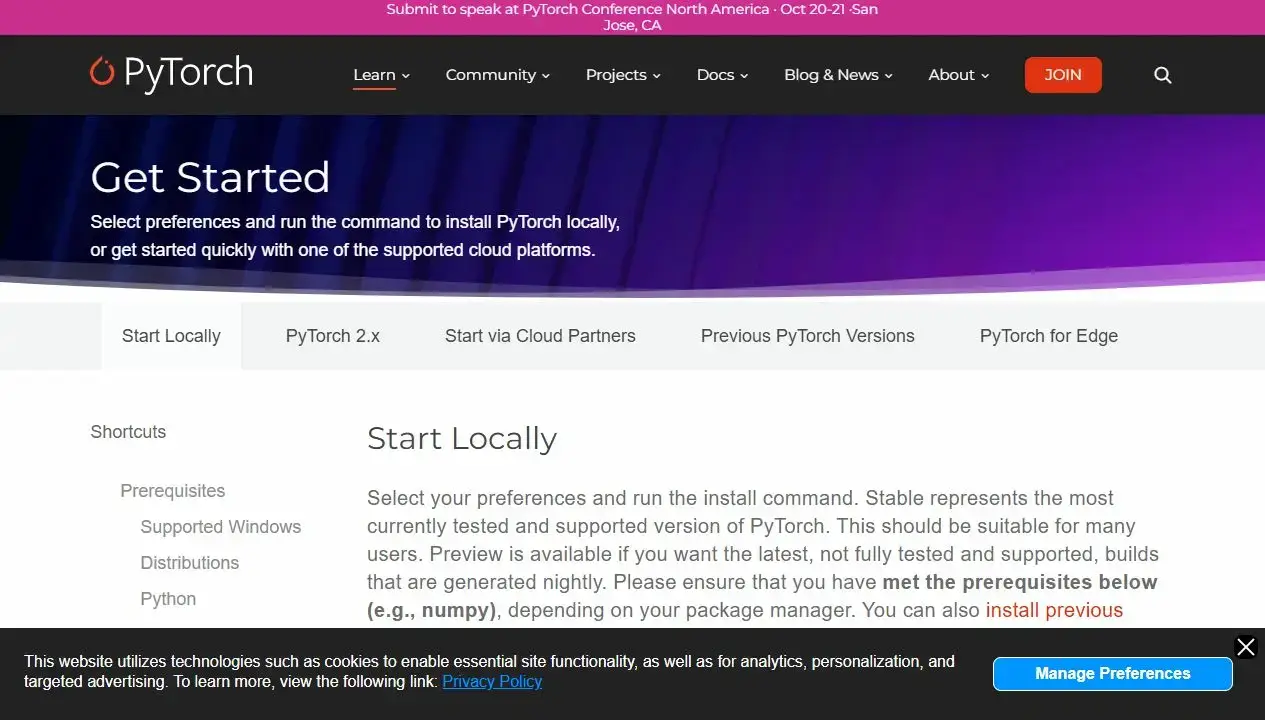Click the JOIN button

[x=1063, y=75]
